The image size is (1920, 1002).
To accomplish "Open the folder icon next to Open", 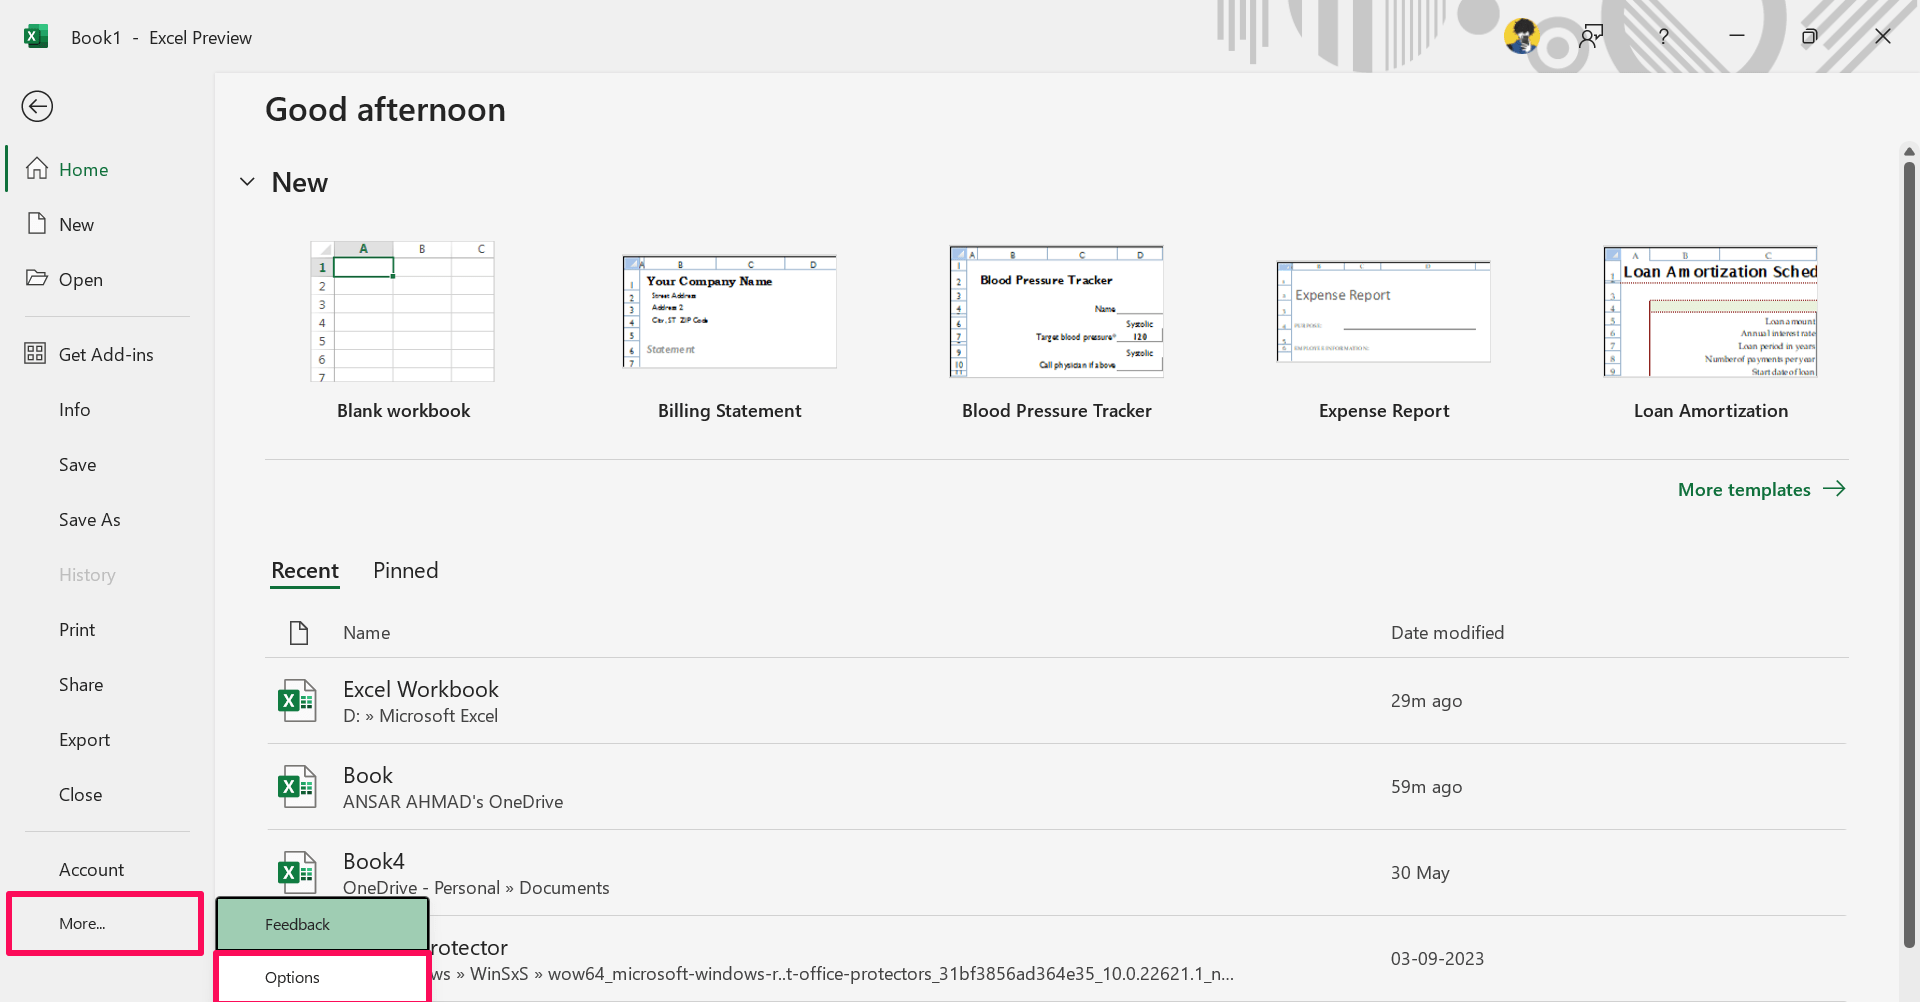I will [x=37, y=278].
